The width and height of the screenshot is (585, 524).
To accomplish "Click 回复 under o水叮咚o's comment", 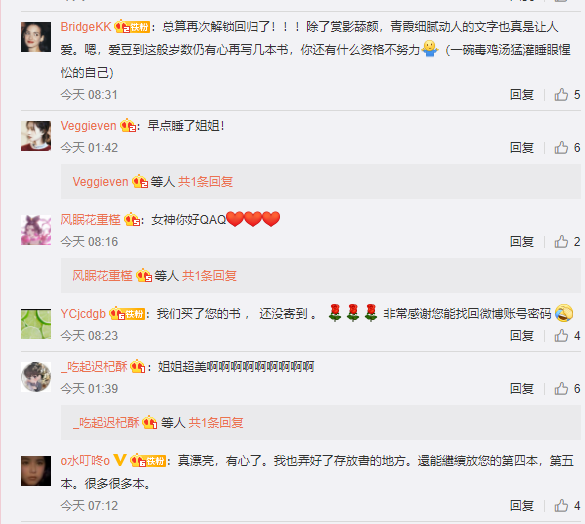I will (522, 506).
